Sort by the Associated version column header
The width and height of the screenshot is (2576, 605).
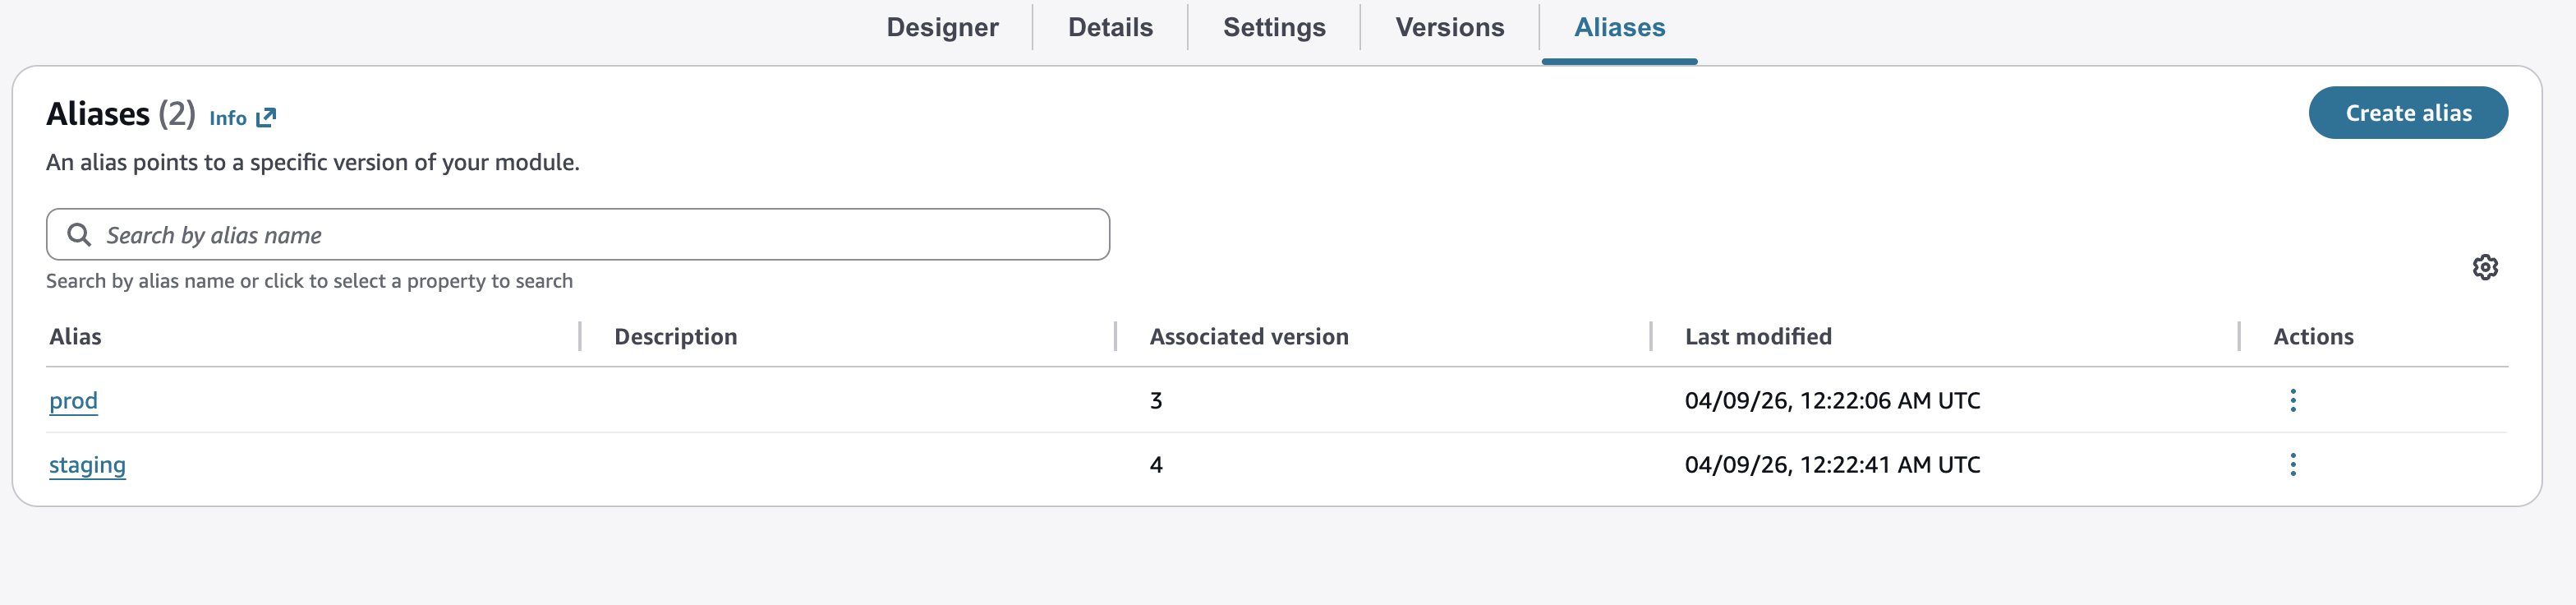(1249, 337)
